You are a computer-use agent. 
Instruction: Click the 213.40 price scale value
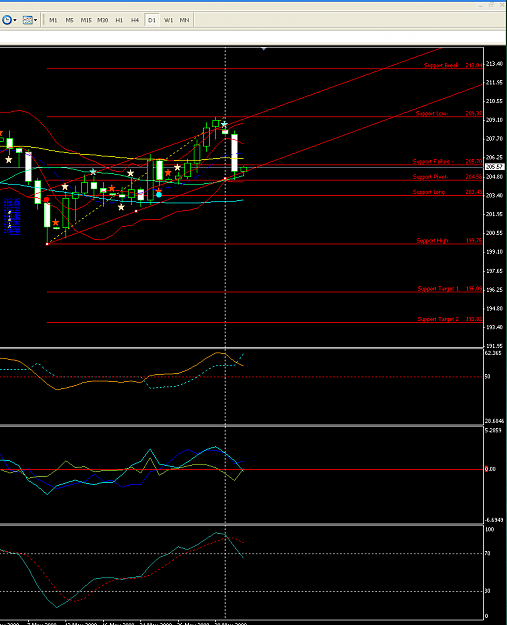click(x=494, y=64)
